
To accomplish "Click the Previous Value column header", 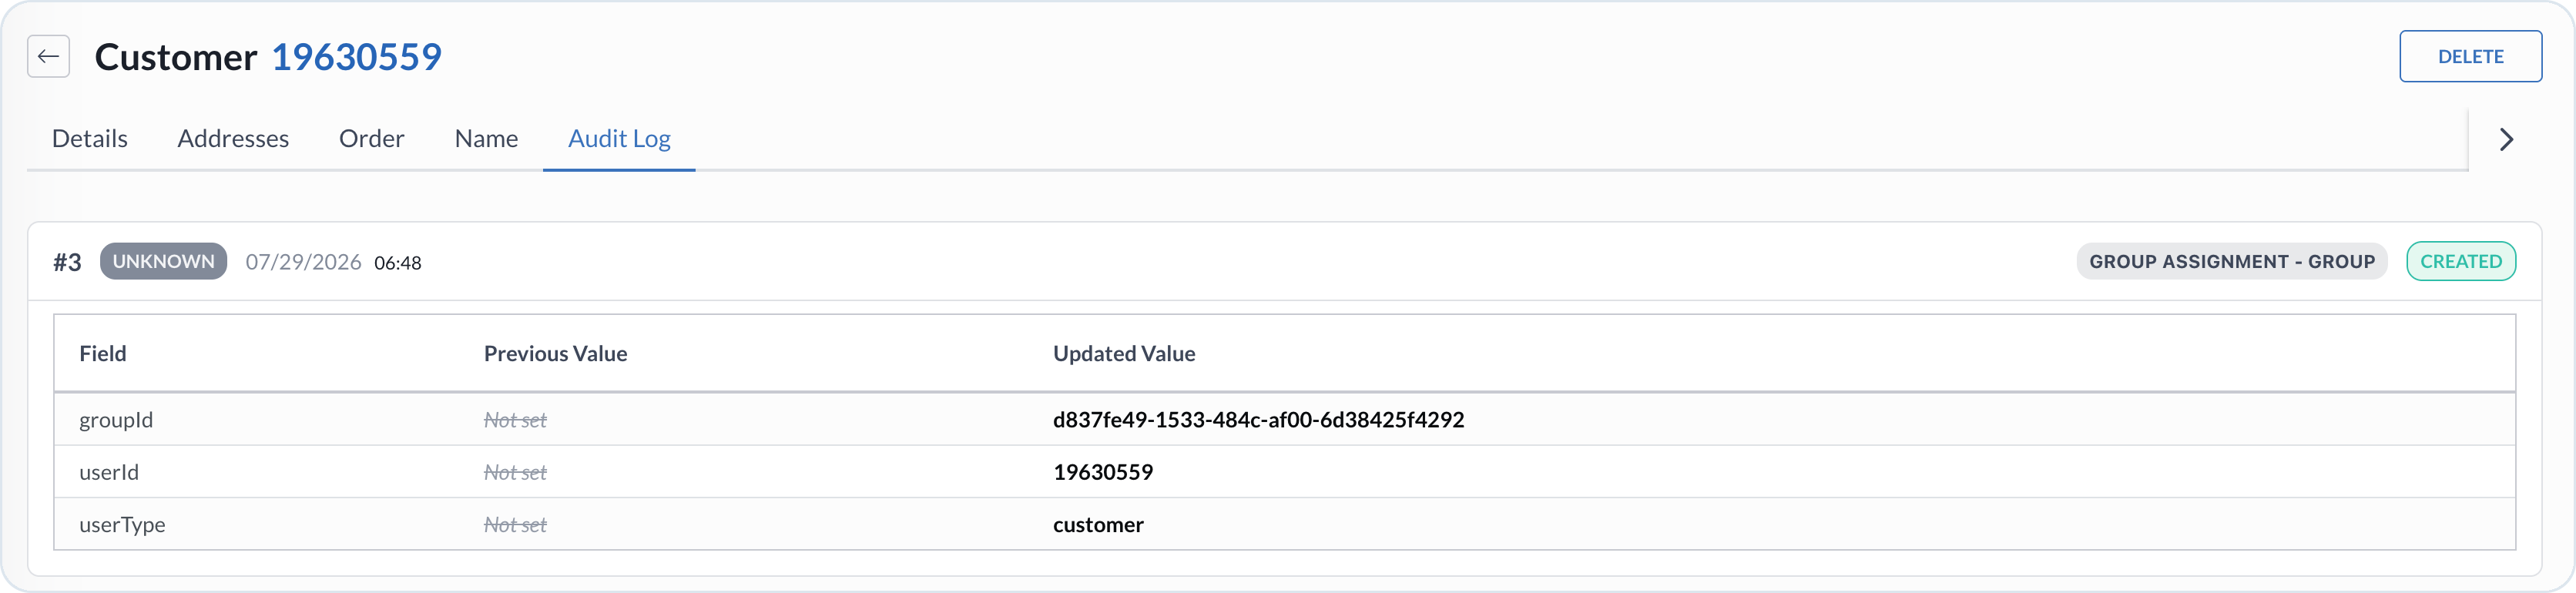I will pyautogui.click(x=555, y=353).
